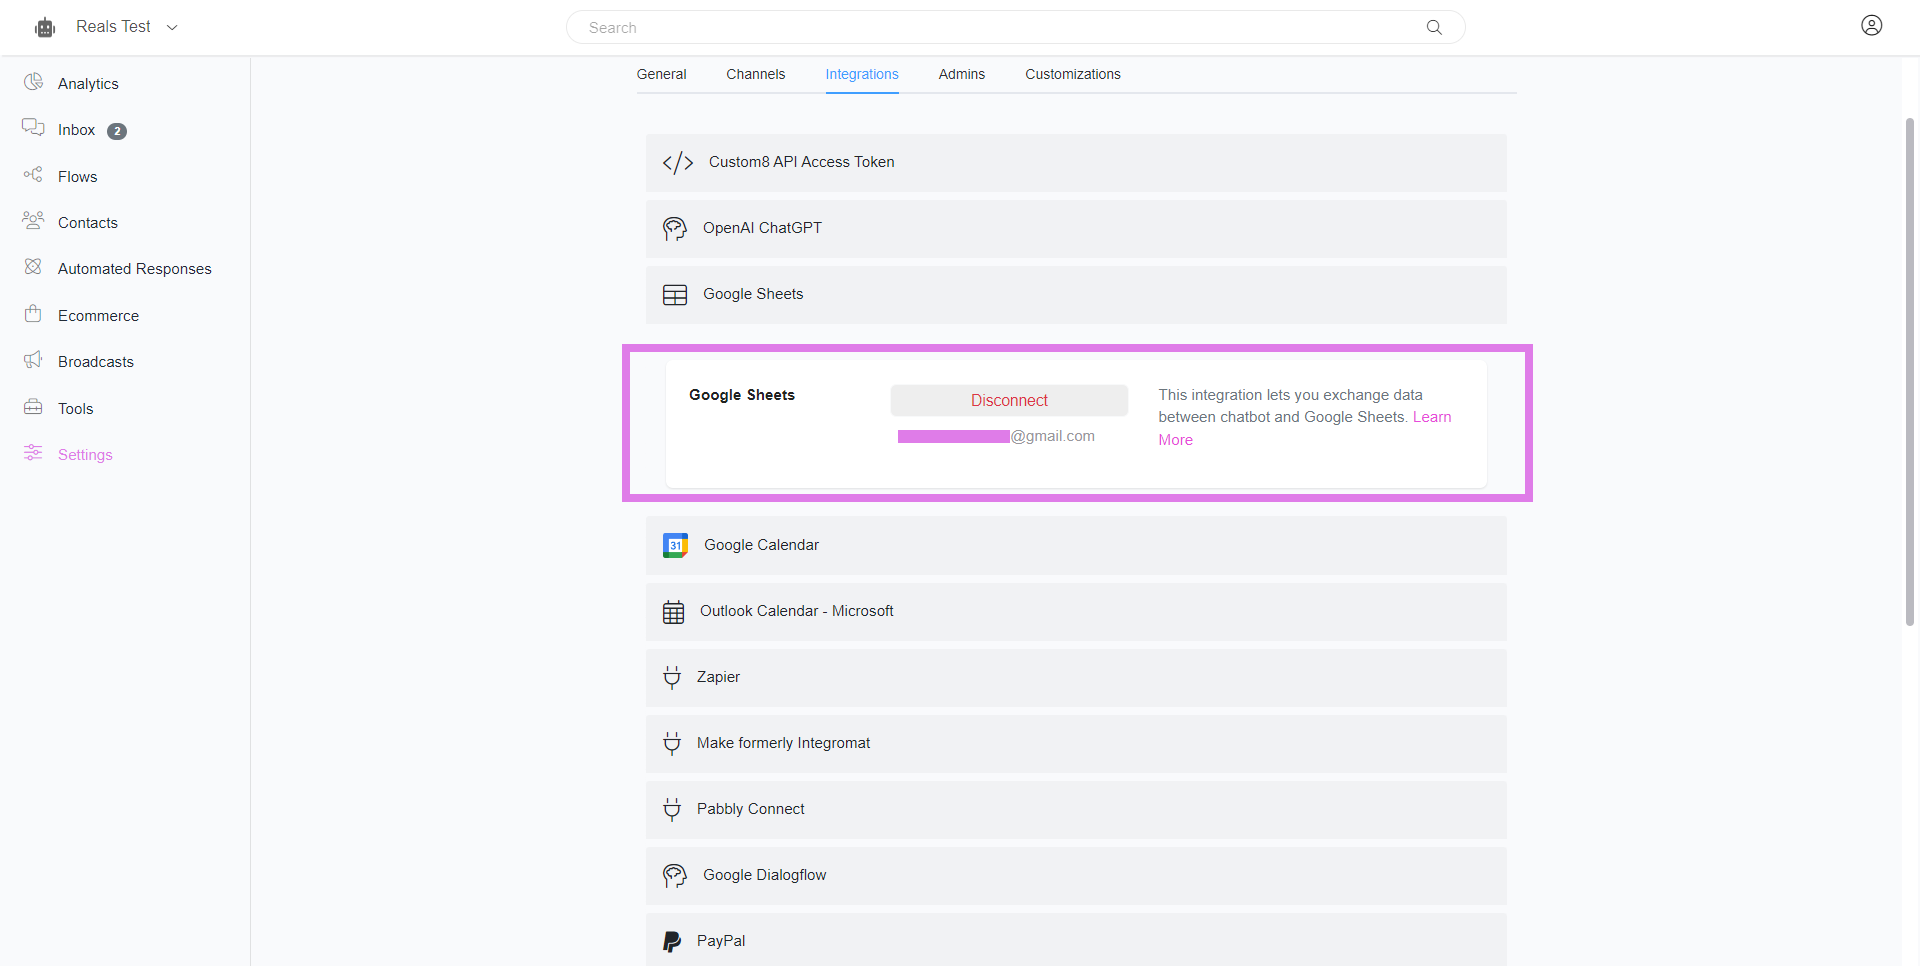
Task: Click the Outlook Calendar grid icon
Action: (x=674, y=612)
